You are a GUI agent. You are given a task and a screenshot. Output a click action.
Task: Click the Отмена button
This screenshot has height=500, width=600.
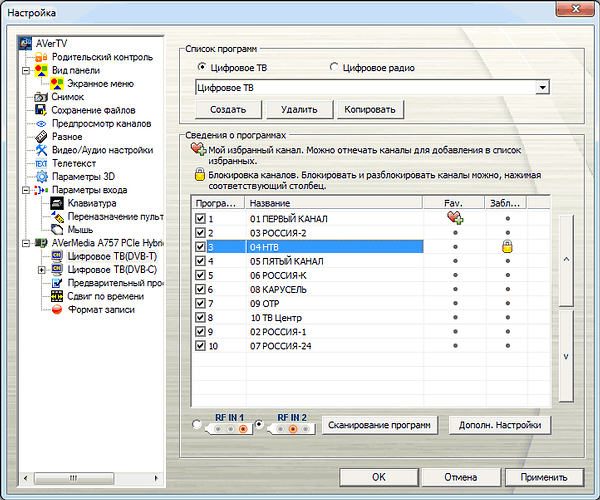point(461,477)
